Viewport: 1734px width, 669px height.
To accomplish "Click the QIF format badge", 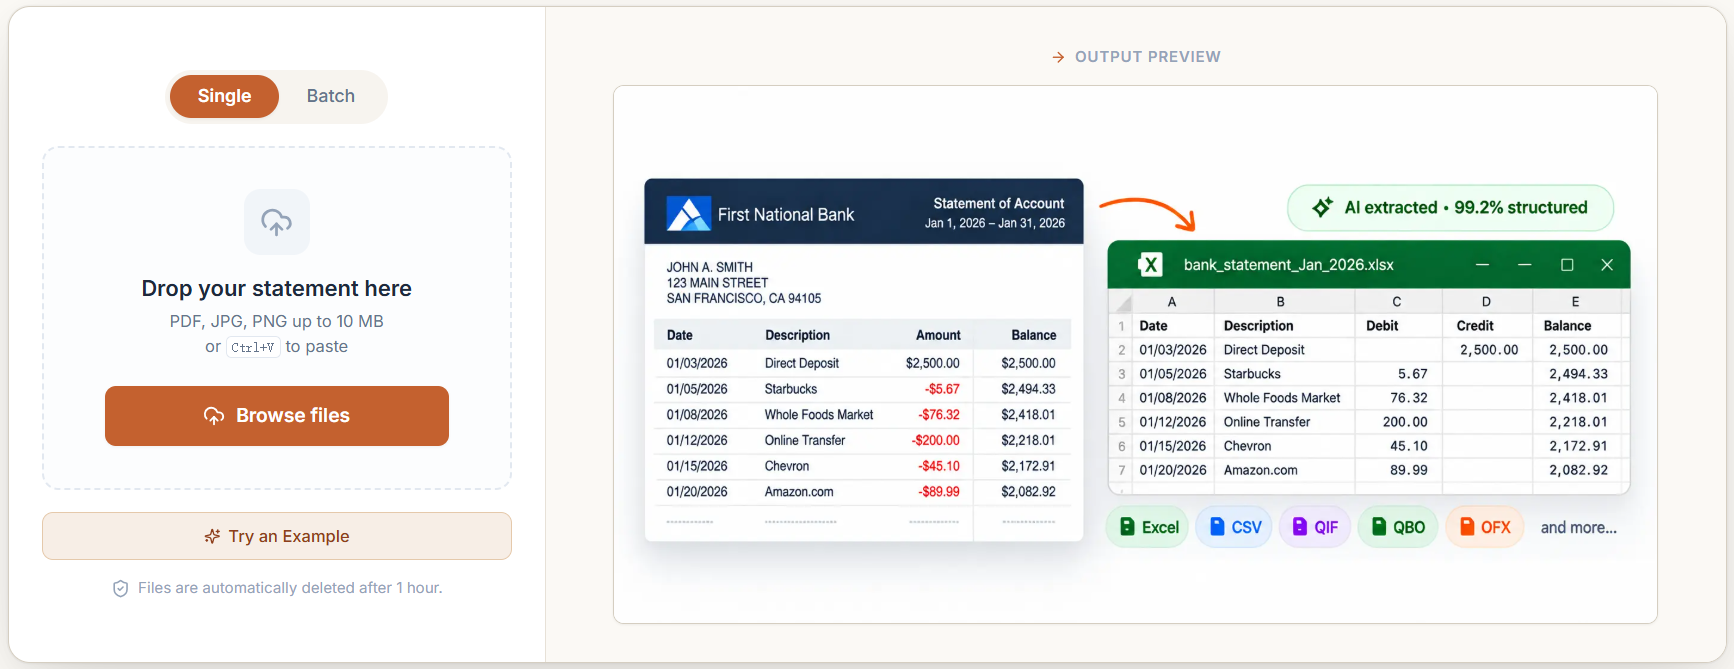I will (x=1315, y=527).
